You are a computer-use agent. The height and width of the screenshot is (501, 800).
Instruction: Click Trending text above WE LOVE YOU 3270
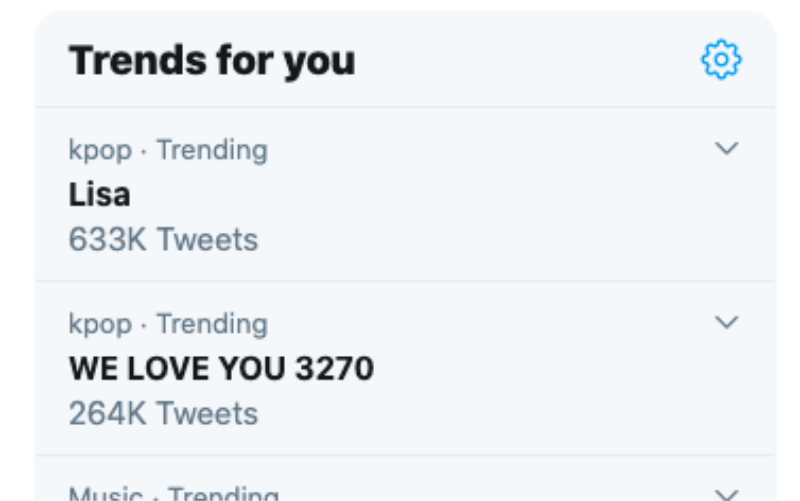coord(212,324)
